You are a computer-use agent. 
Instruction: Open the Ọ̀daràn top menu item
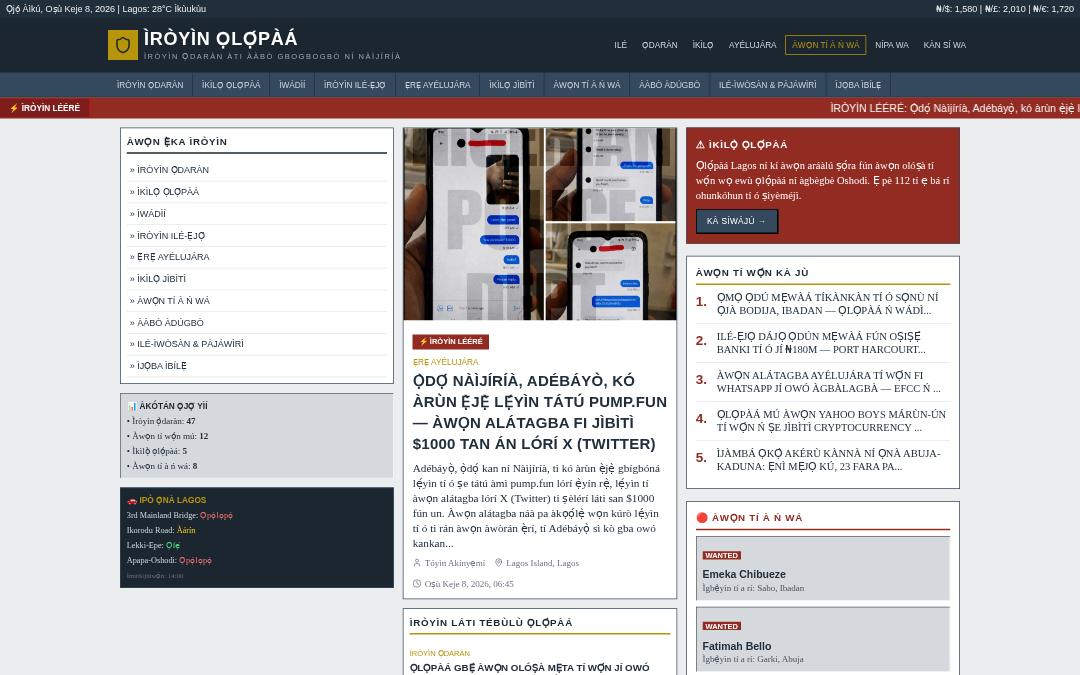(660, 45)
